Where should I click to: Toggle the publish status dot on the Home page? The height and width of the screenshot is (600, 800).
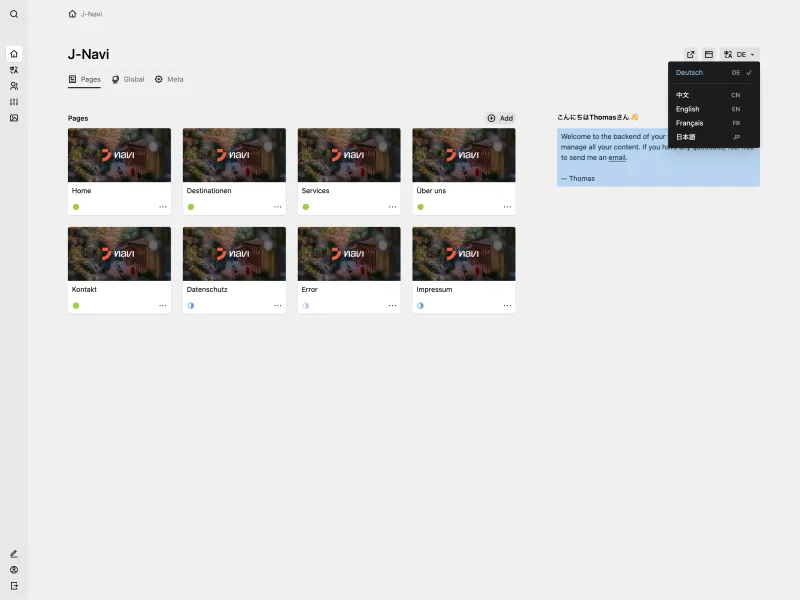click(x=76, y=207)
